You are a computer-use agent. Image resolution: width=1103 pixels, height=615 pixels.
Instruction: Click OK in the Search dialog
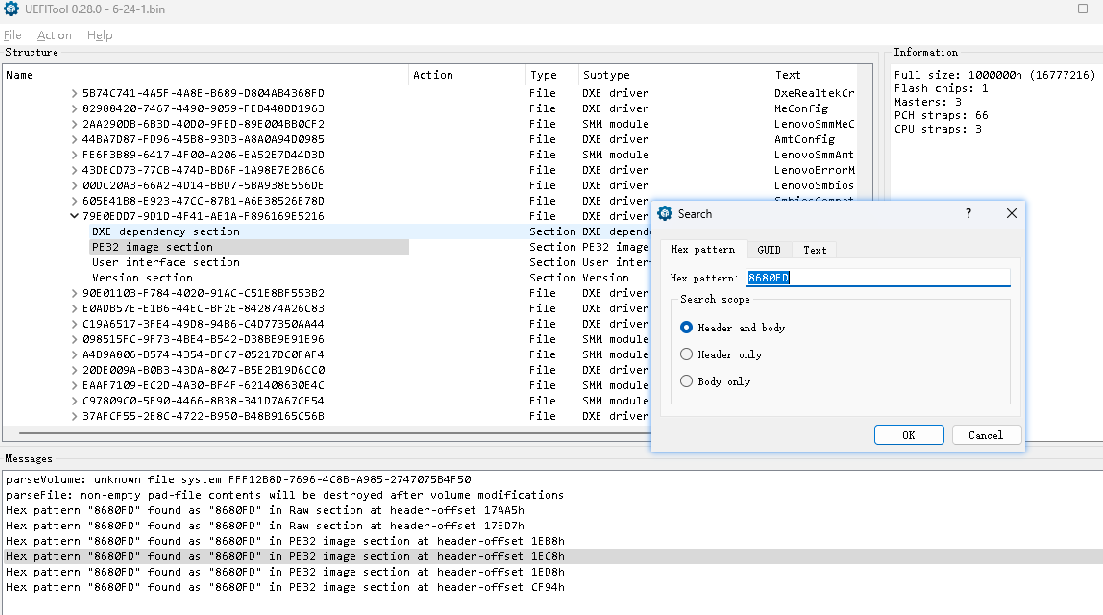pyautogui.click(x=909, y=435)
